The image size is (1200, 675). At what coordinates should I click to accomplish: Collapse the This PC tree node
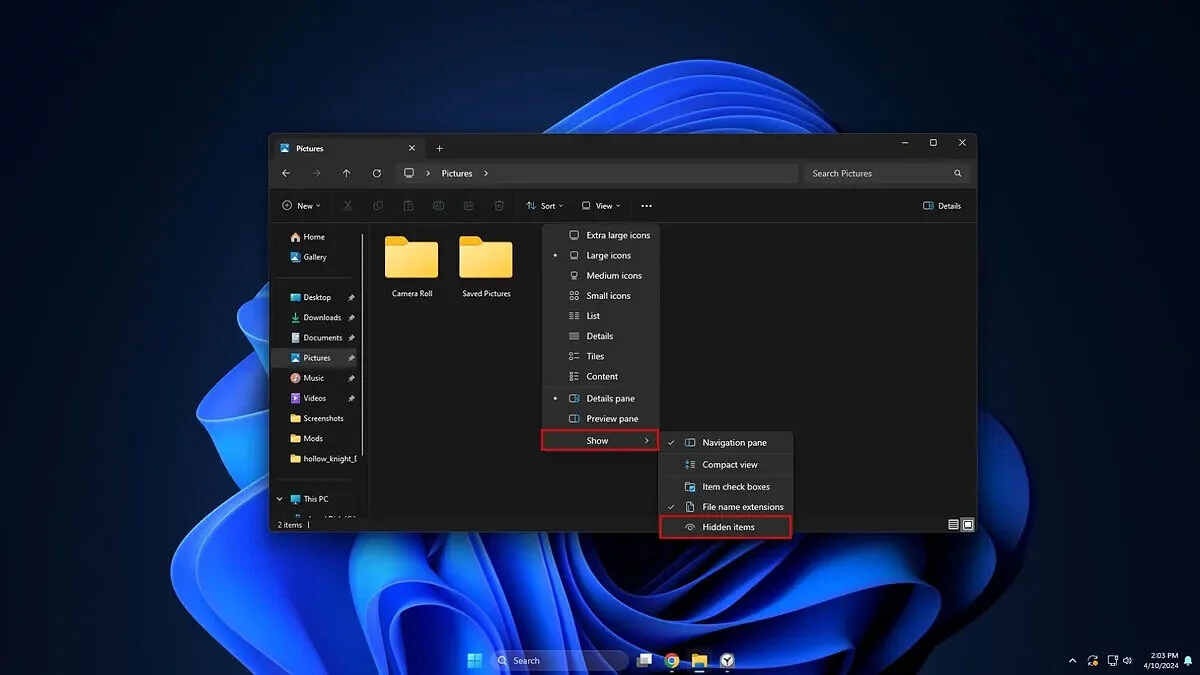point(279,499)
